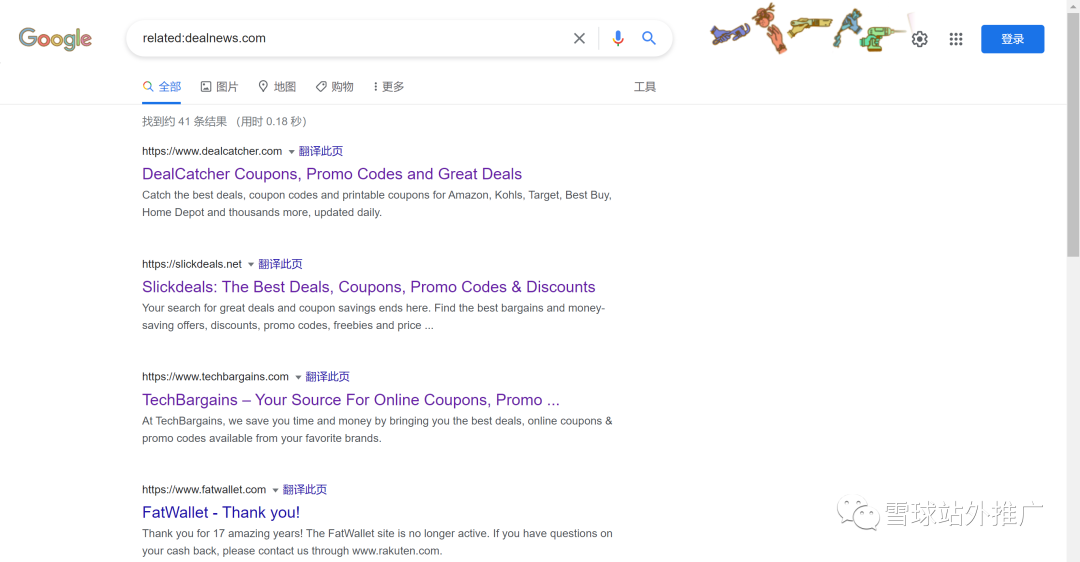Click 翻译此页 next to slickdeals.net
The width and height of the screenshot is (1080, 562).
tap(280, 264)
